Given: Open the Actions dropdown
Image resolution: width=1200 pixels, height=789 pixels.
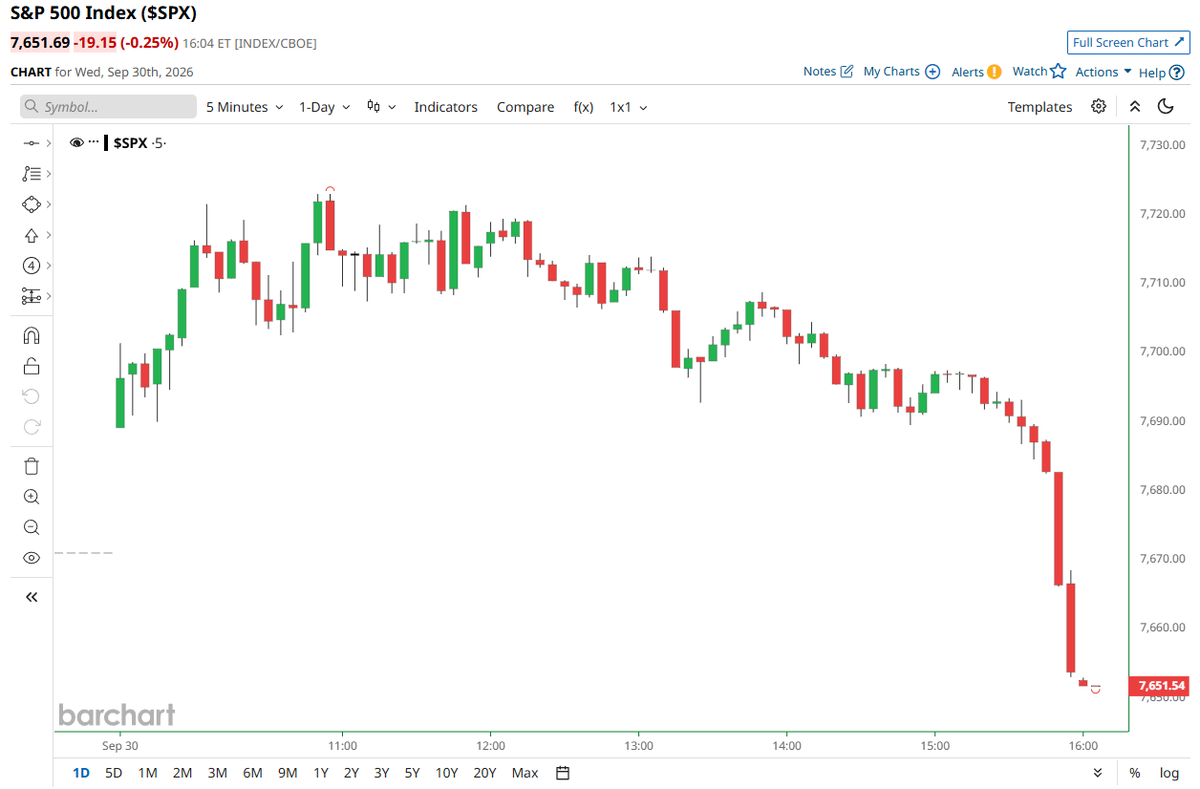Looking at the screenshot, I should 1103,71.
